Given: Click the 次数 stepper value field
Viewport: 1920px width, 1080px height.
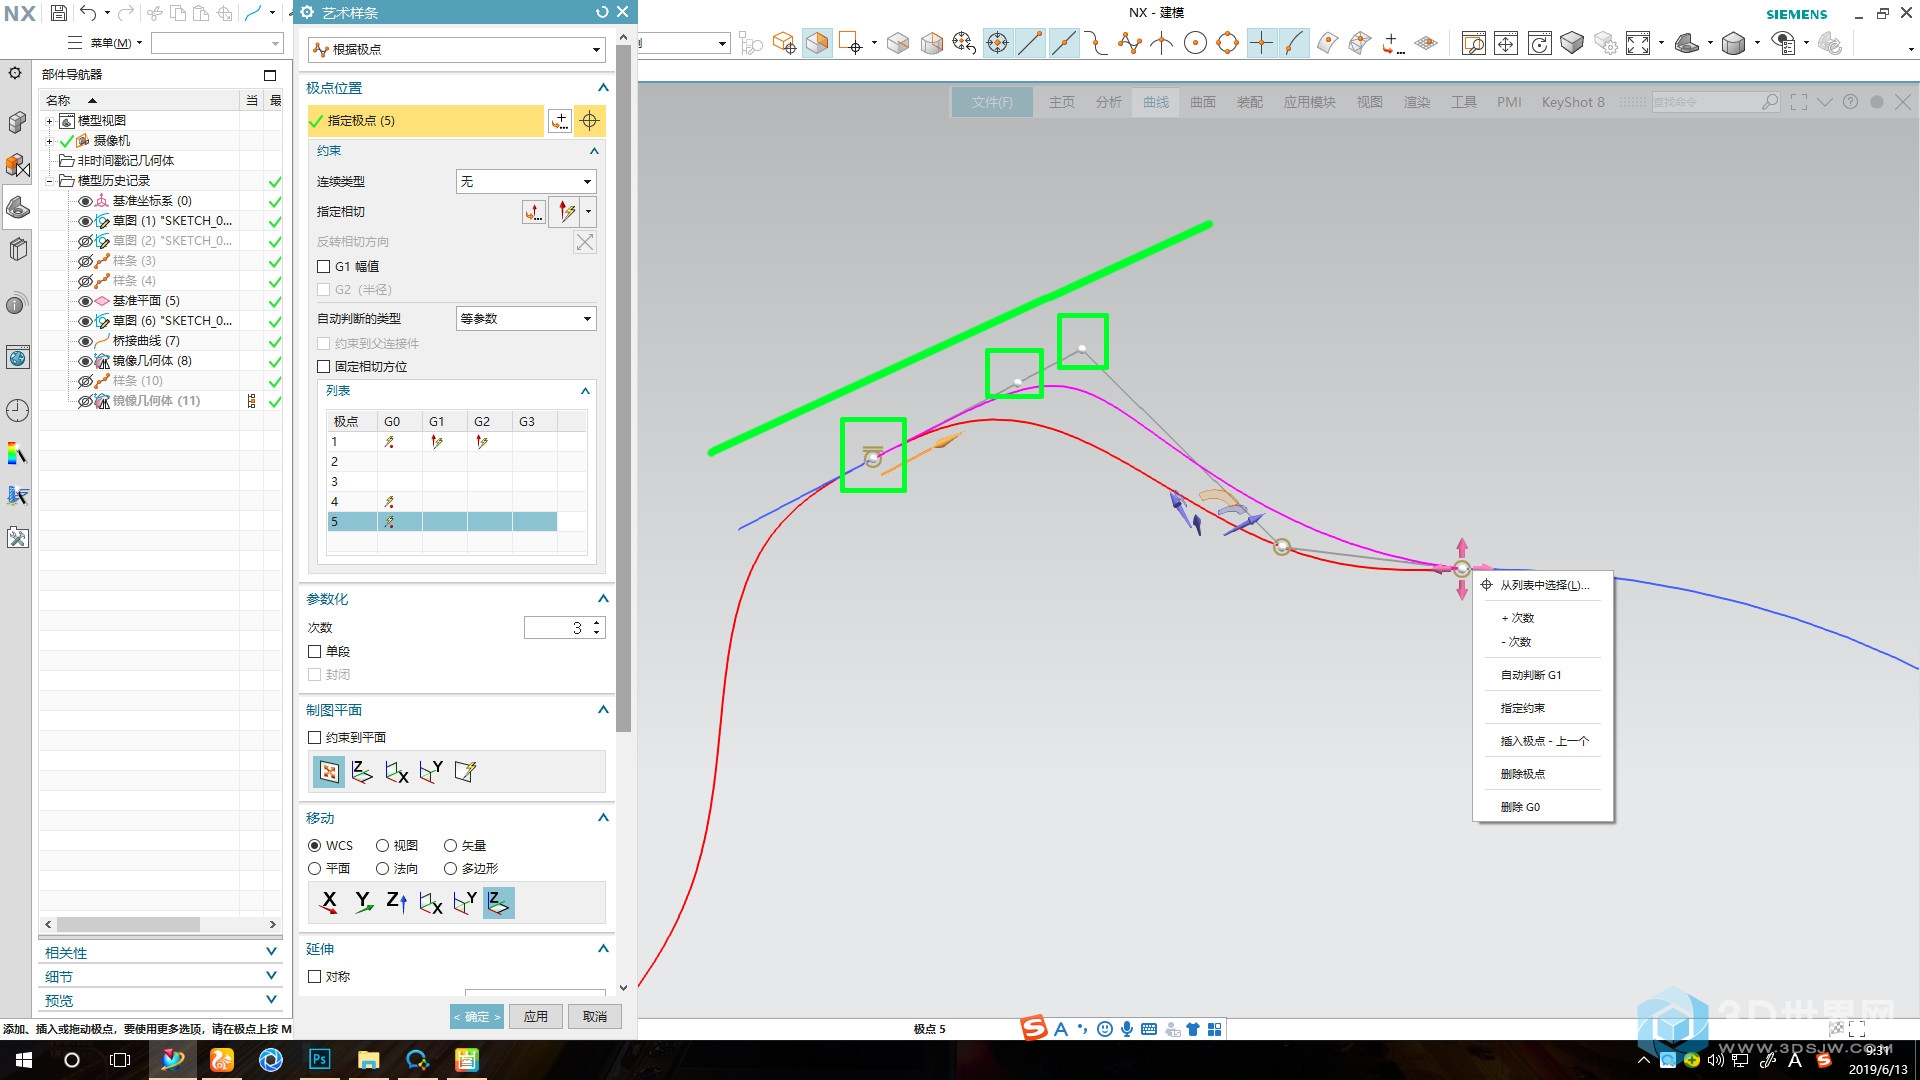Looking at the screenshot, I should (x=558, y=628).
